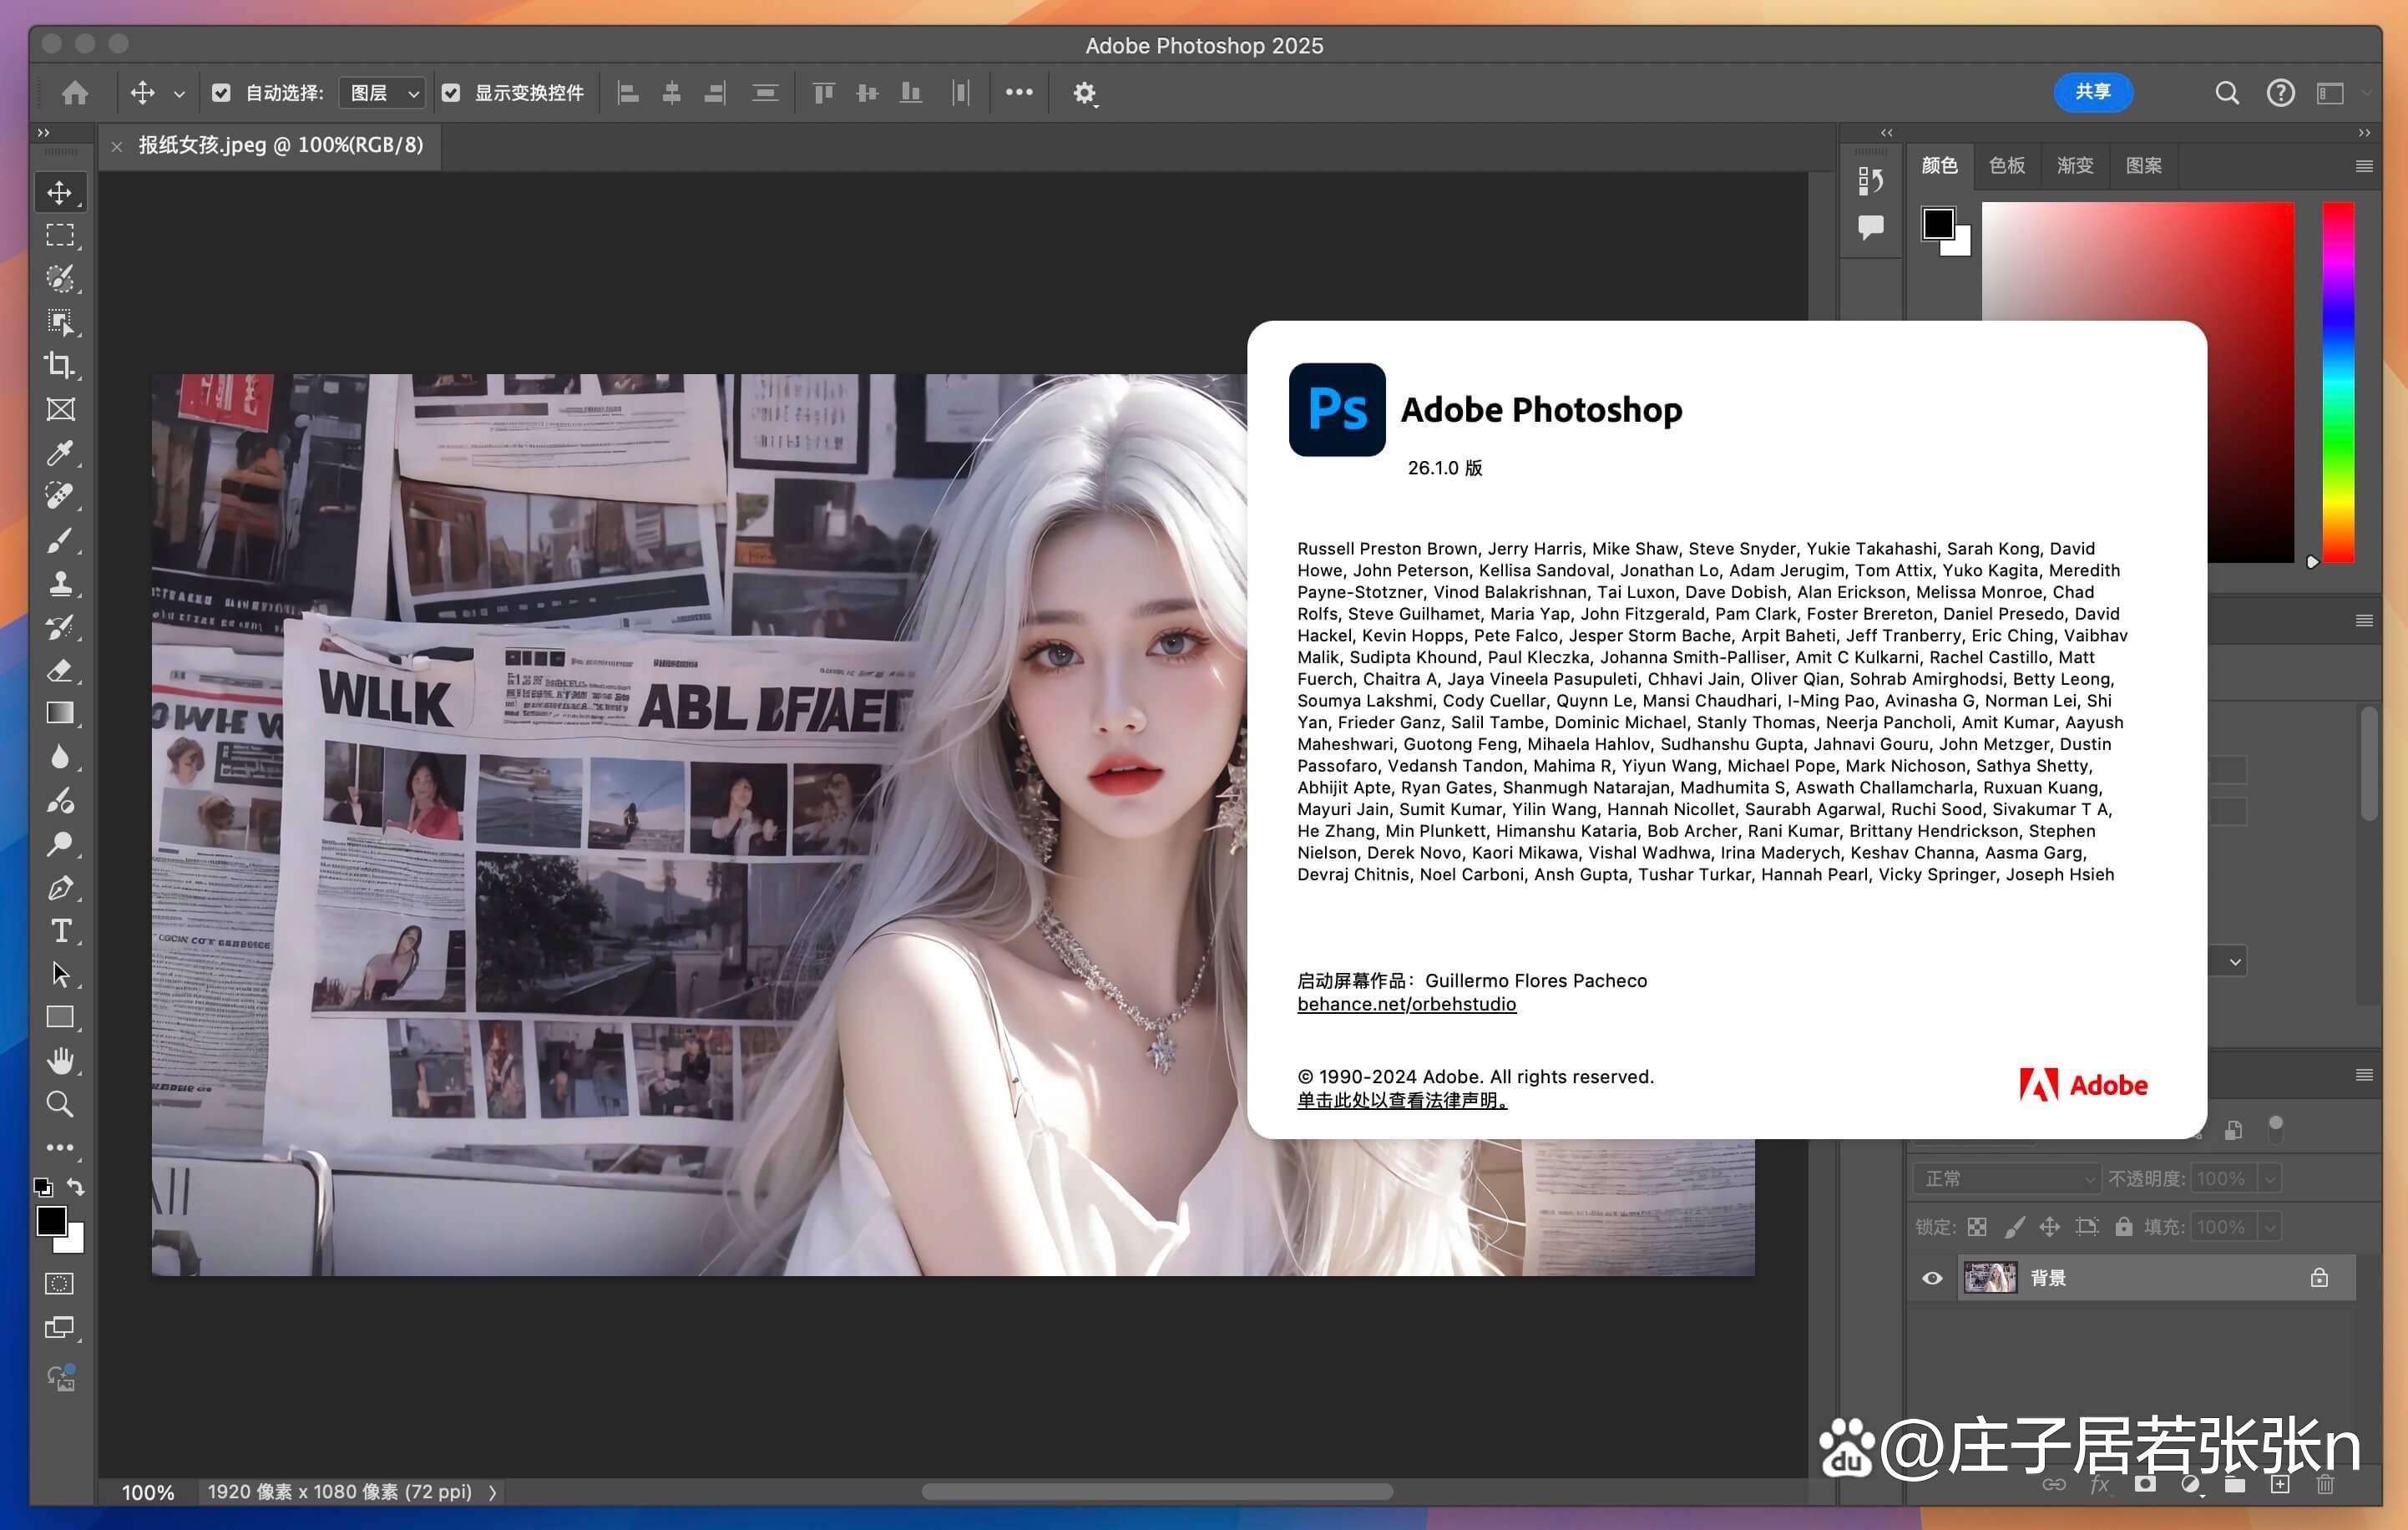This screenshot has width=2408, height=1530.
Task: Open the 不透明度 percentage dropdown arrow
Action: pos(2270,1179)
